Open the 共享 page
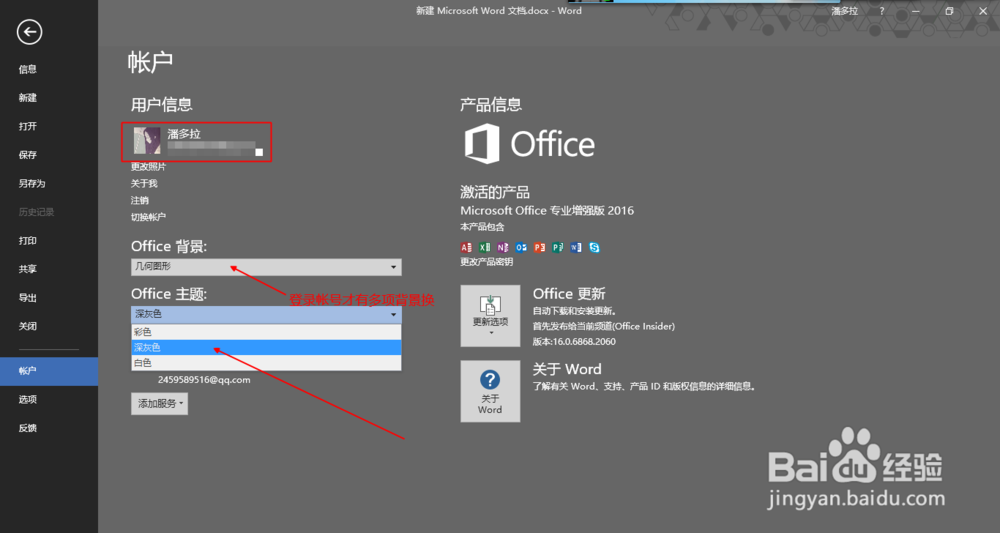Screen dimensions: 1000x533 coord(27,269)
